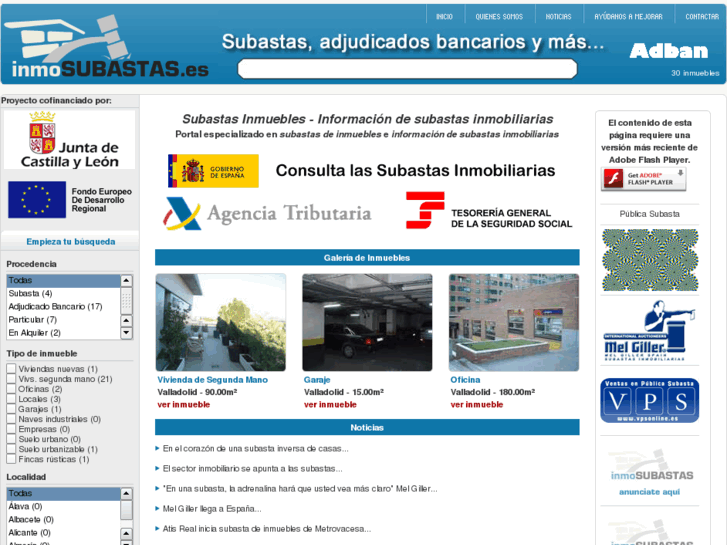Screen dimensions: 727x545
Task: Check the Fincas rústicas checkbox
Action: (x=11, y=459)
